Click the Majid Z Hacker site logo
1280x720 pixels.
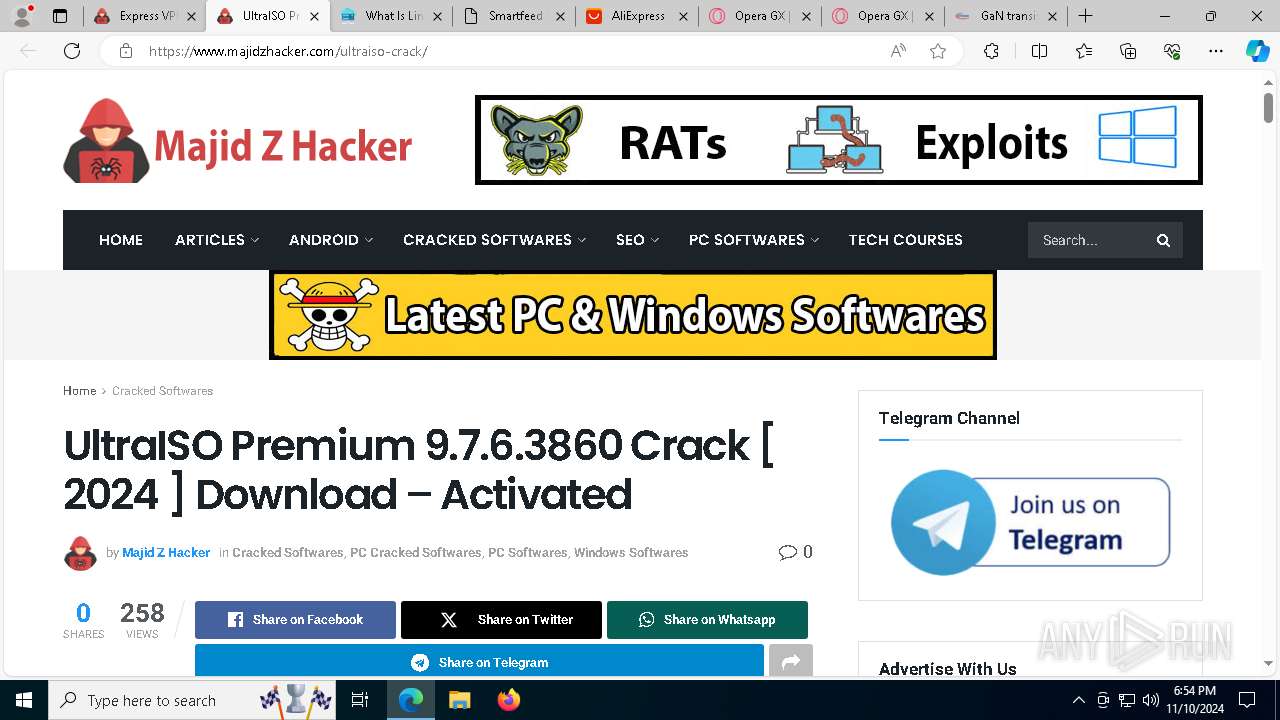click(x=238, y=141)
